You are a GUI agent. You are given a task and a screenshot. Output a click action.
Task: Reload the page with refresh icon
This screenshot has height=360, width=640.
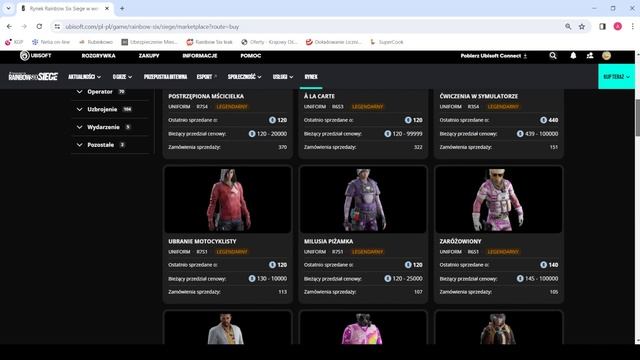coord(39,27)
